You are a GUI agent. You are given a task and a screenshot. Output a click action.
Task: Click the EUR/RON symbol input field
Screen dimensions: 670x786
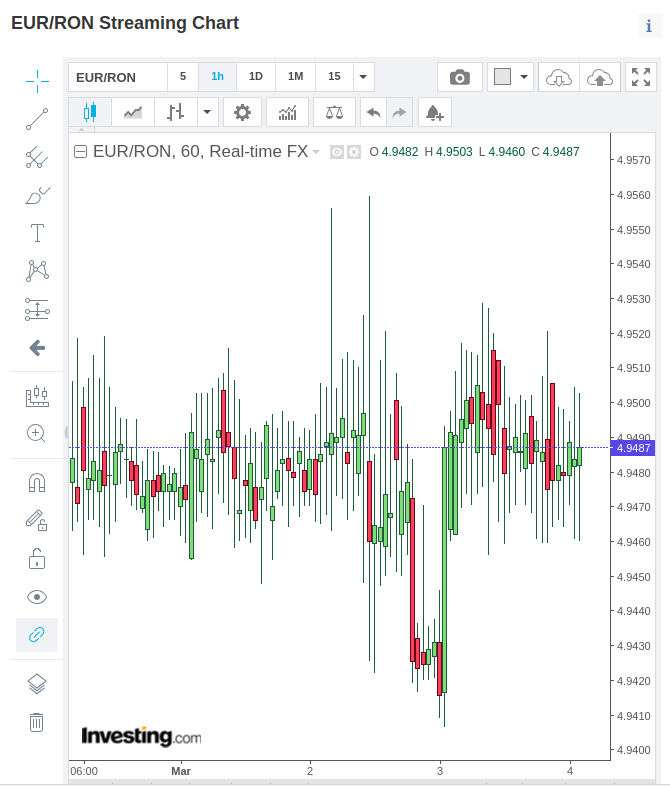pos(118,77)
